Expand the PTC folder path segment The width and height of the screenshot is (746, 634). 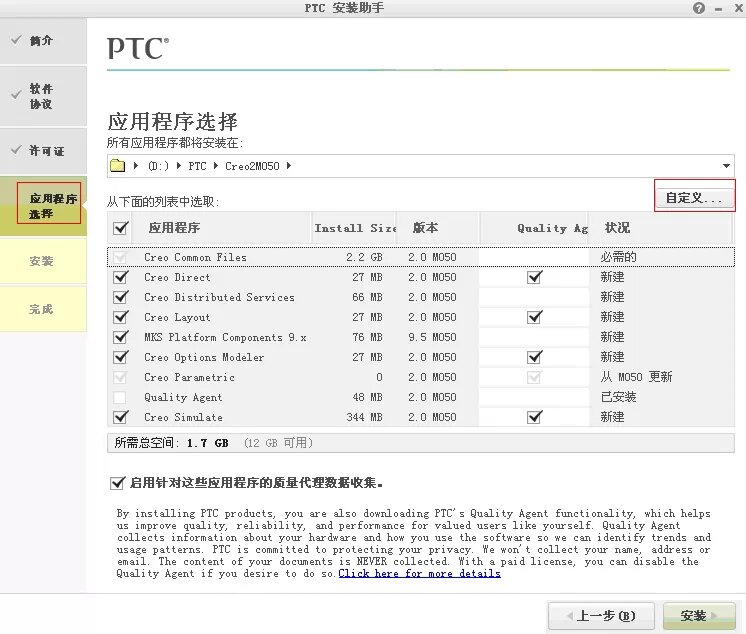(196, 166)
